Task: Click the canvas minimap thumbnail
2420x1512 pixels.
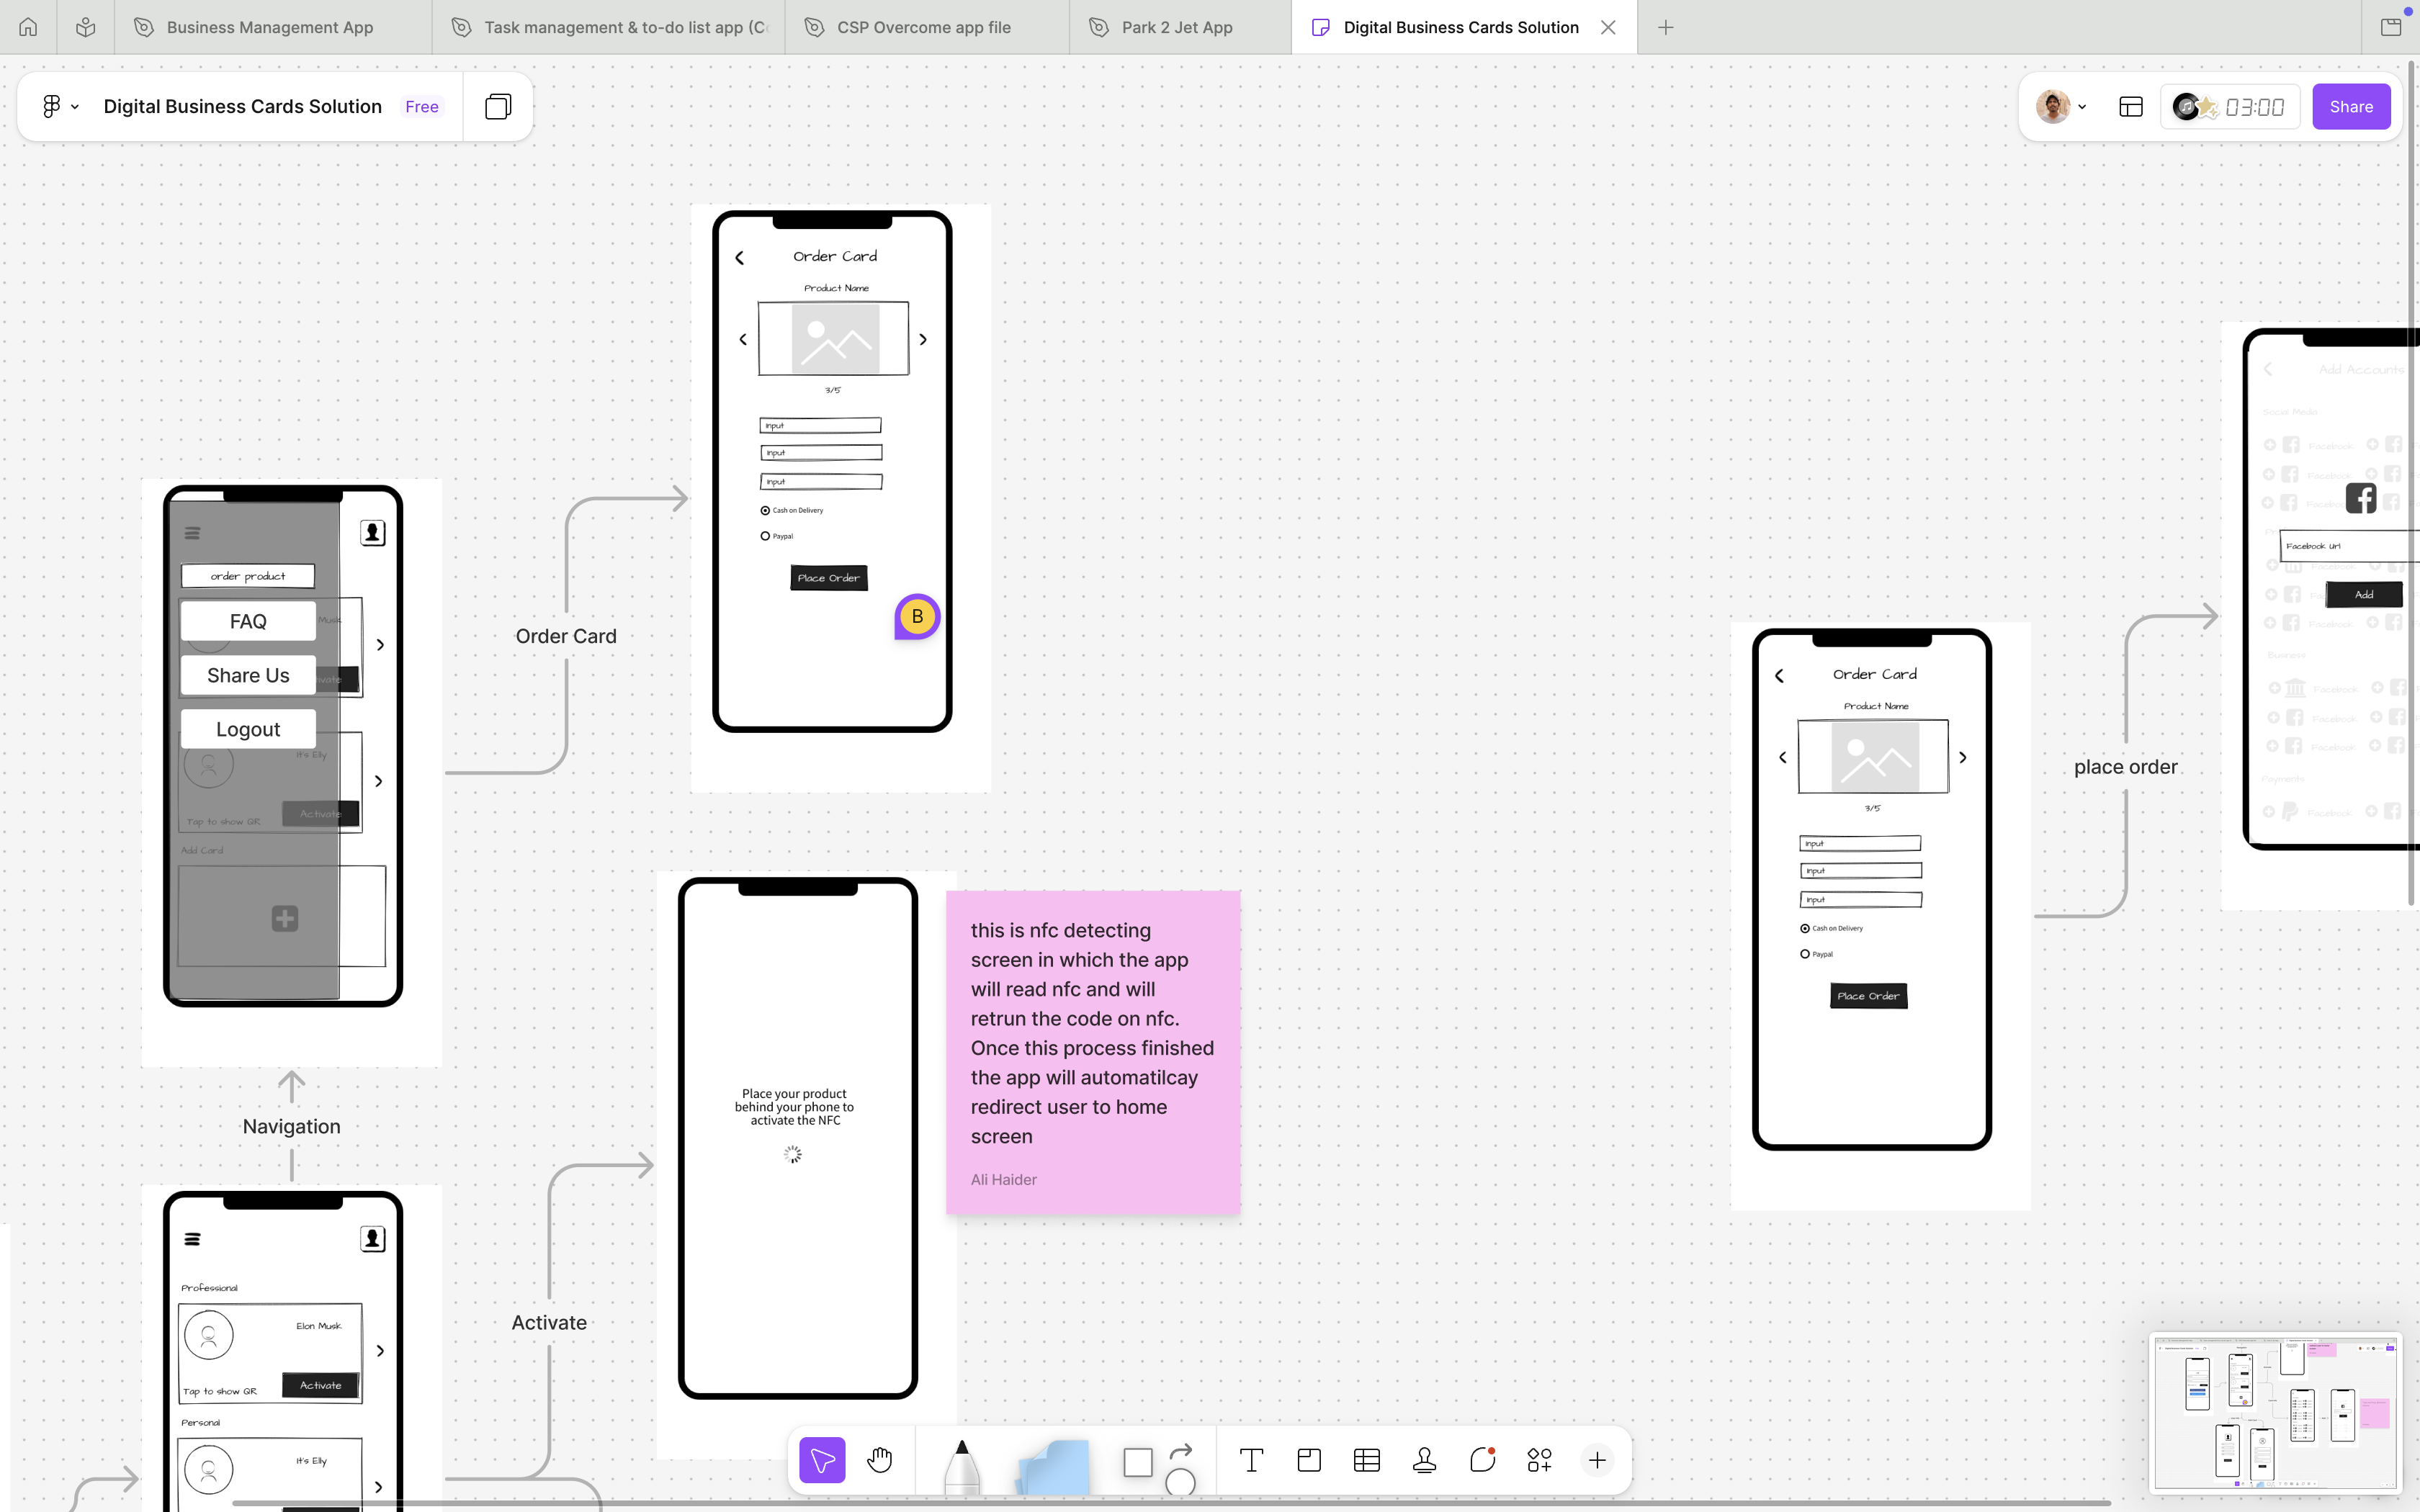Action: tap(2275, 1412)
